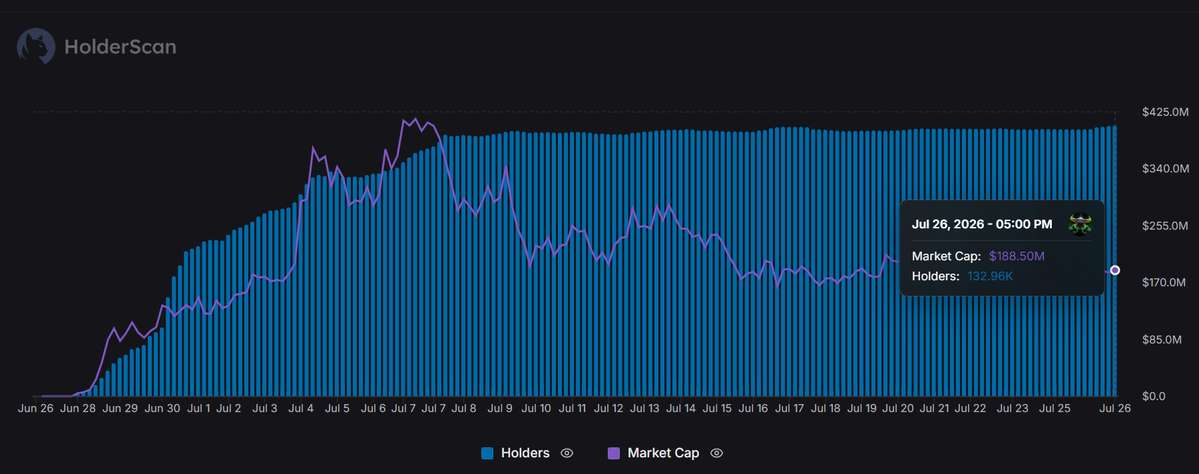Click the 'Jul 10' x-axis date label
1199x474 pixels.
(x=535, y=409)
